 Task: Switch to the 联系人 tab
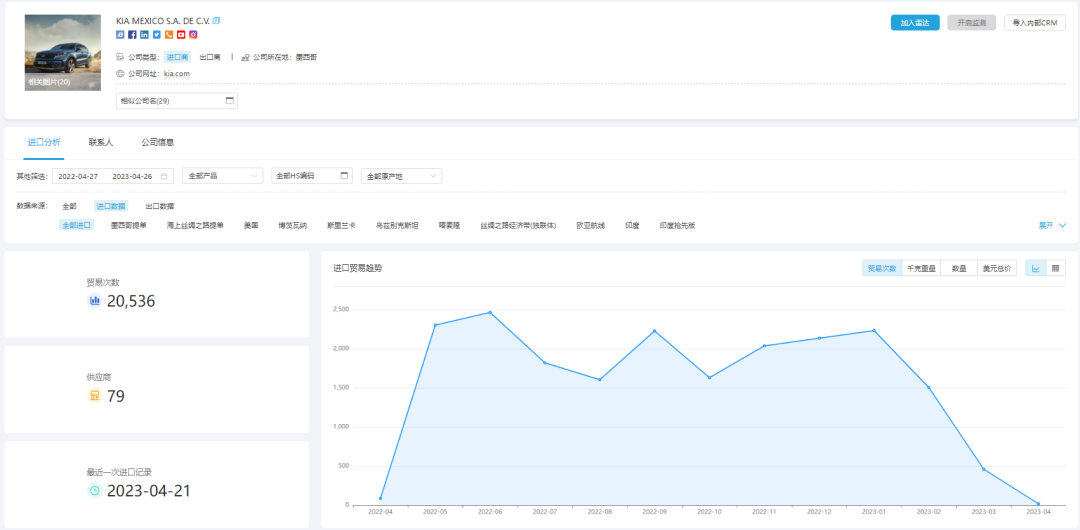[101, 143]
